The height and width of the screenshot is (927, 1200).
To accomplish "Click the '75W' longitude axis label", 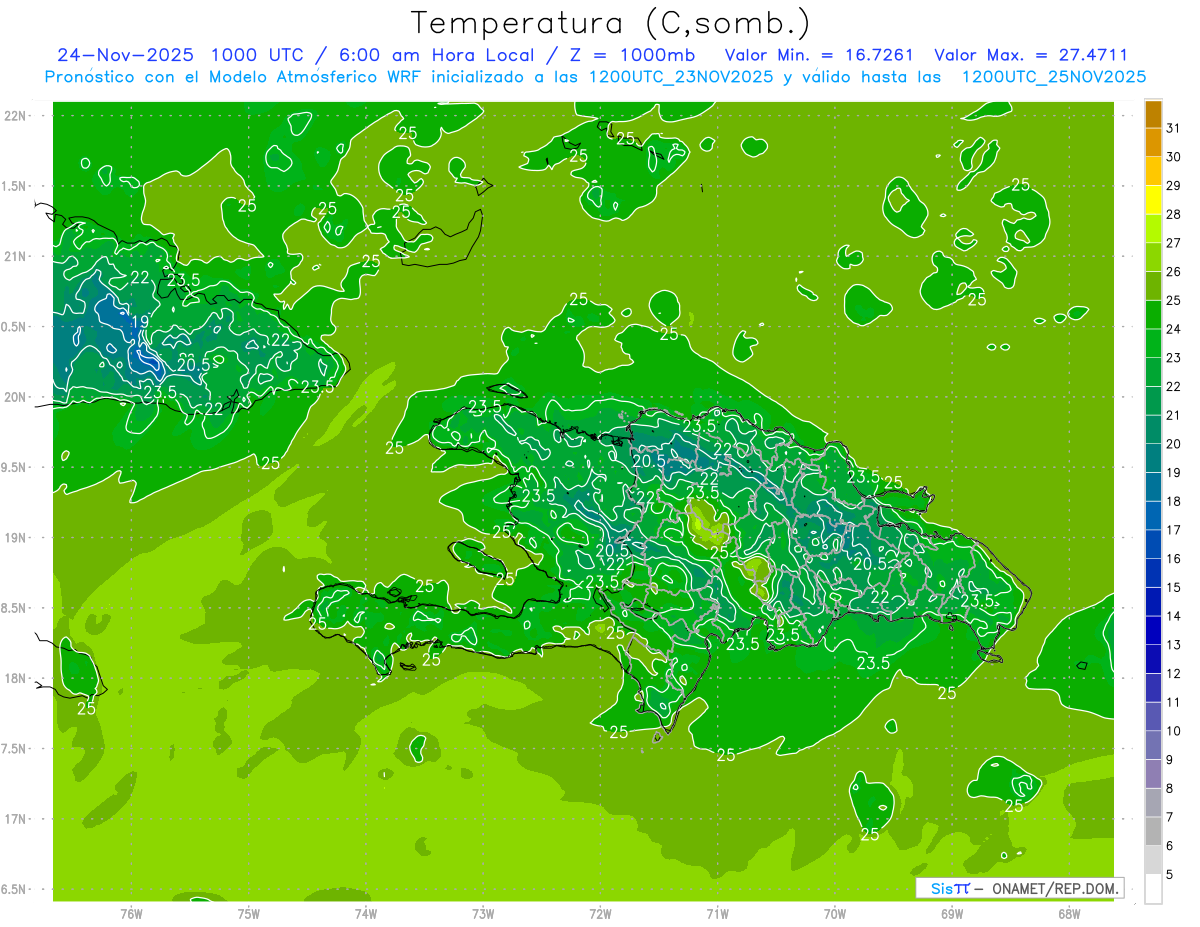I will [249, 914].
